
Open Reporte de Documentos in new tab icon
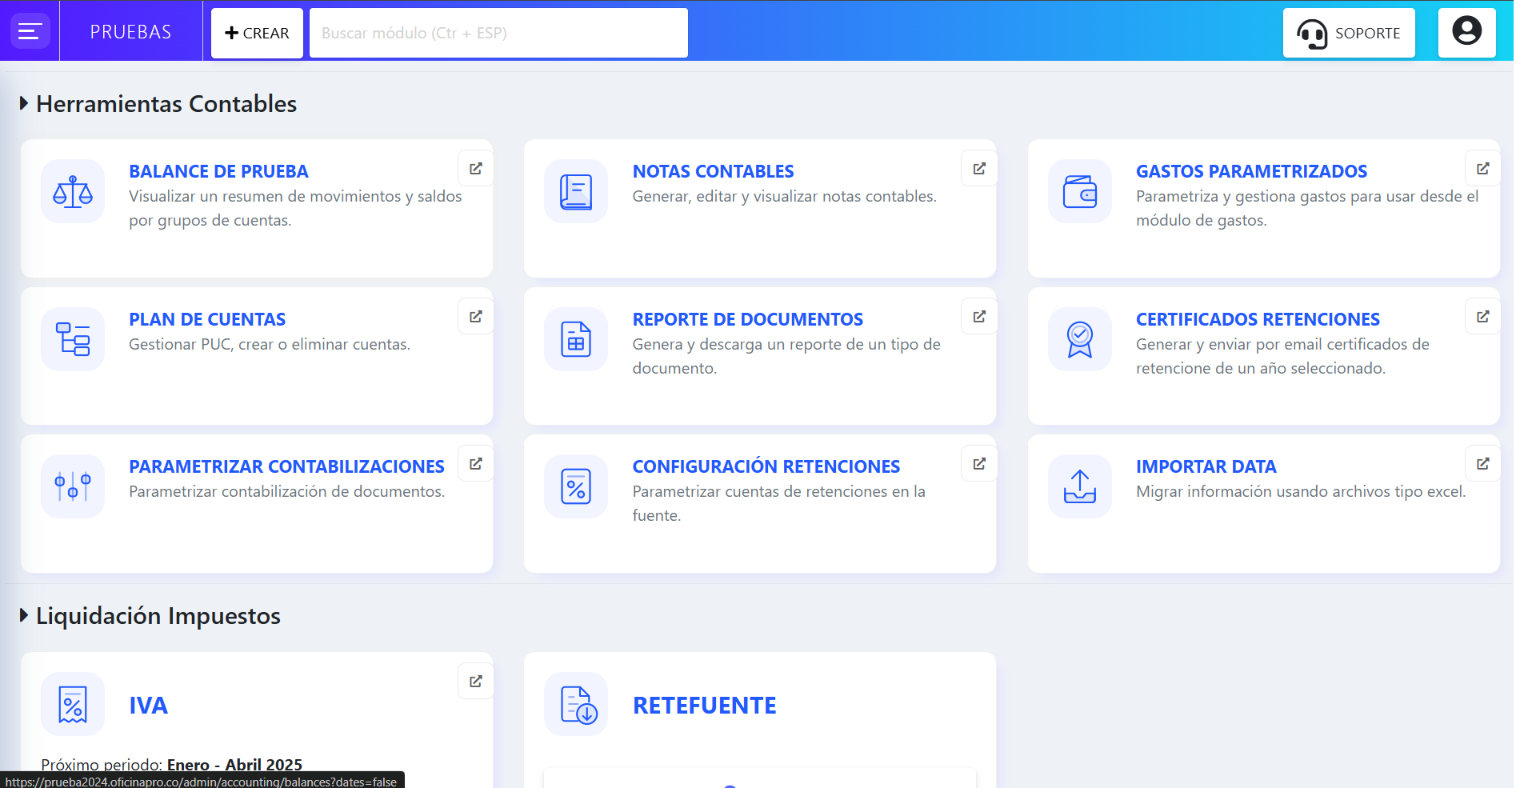979,316
